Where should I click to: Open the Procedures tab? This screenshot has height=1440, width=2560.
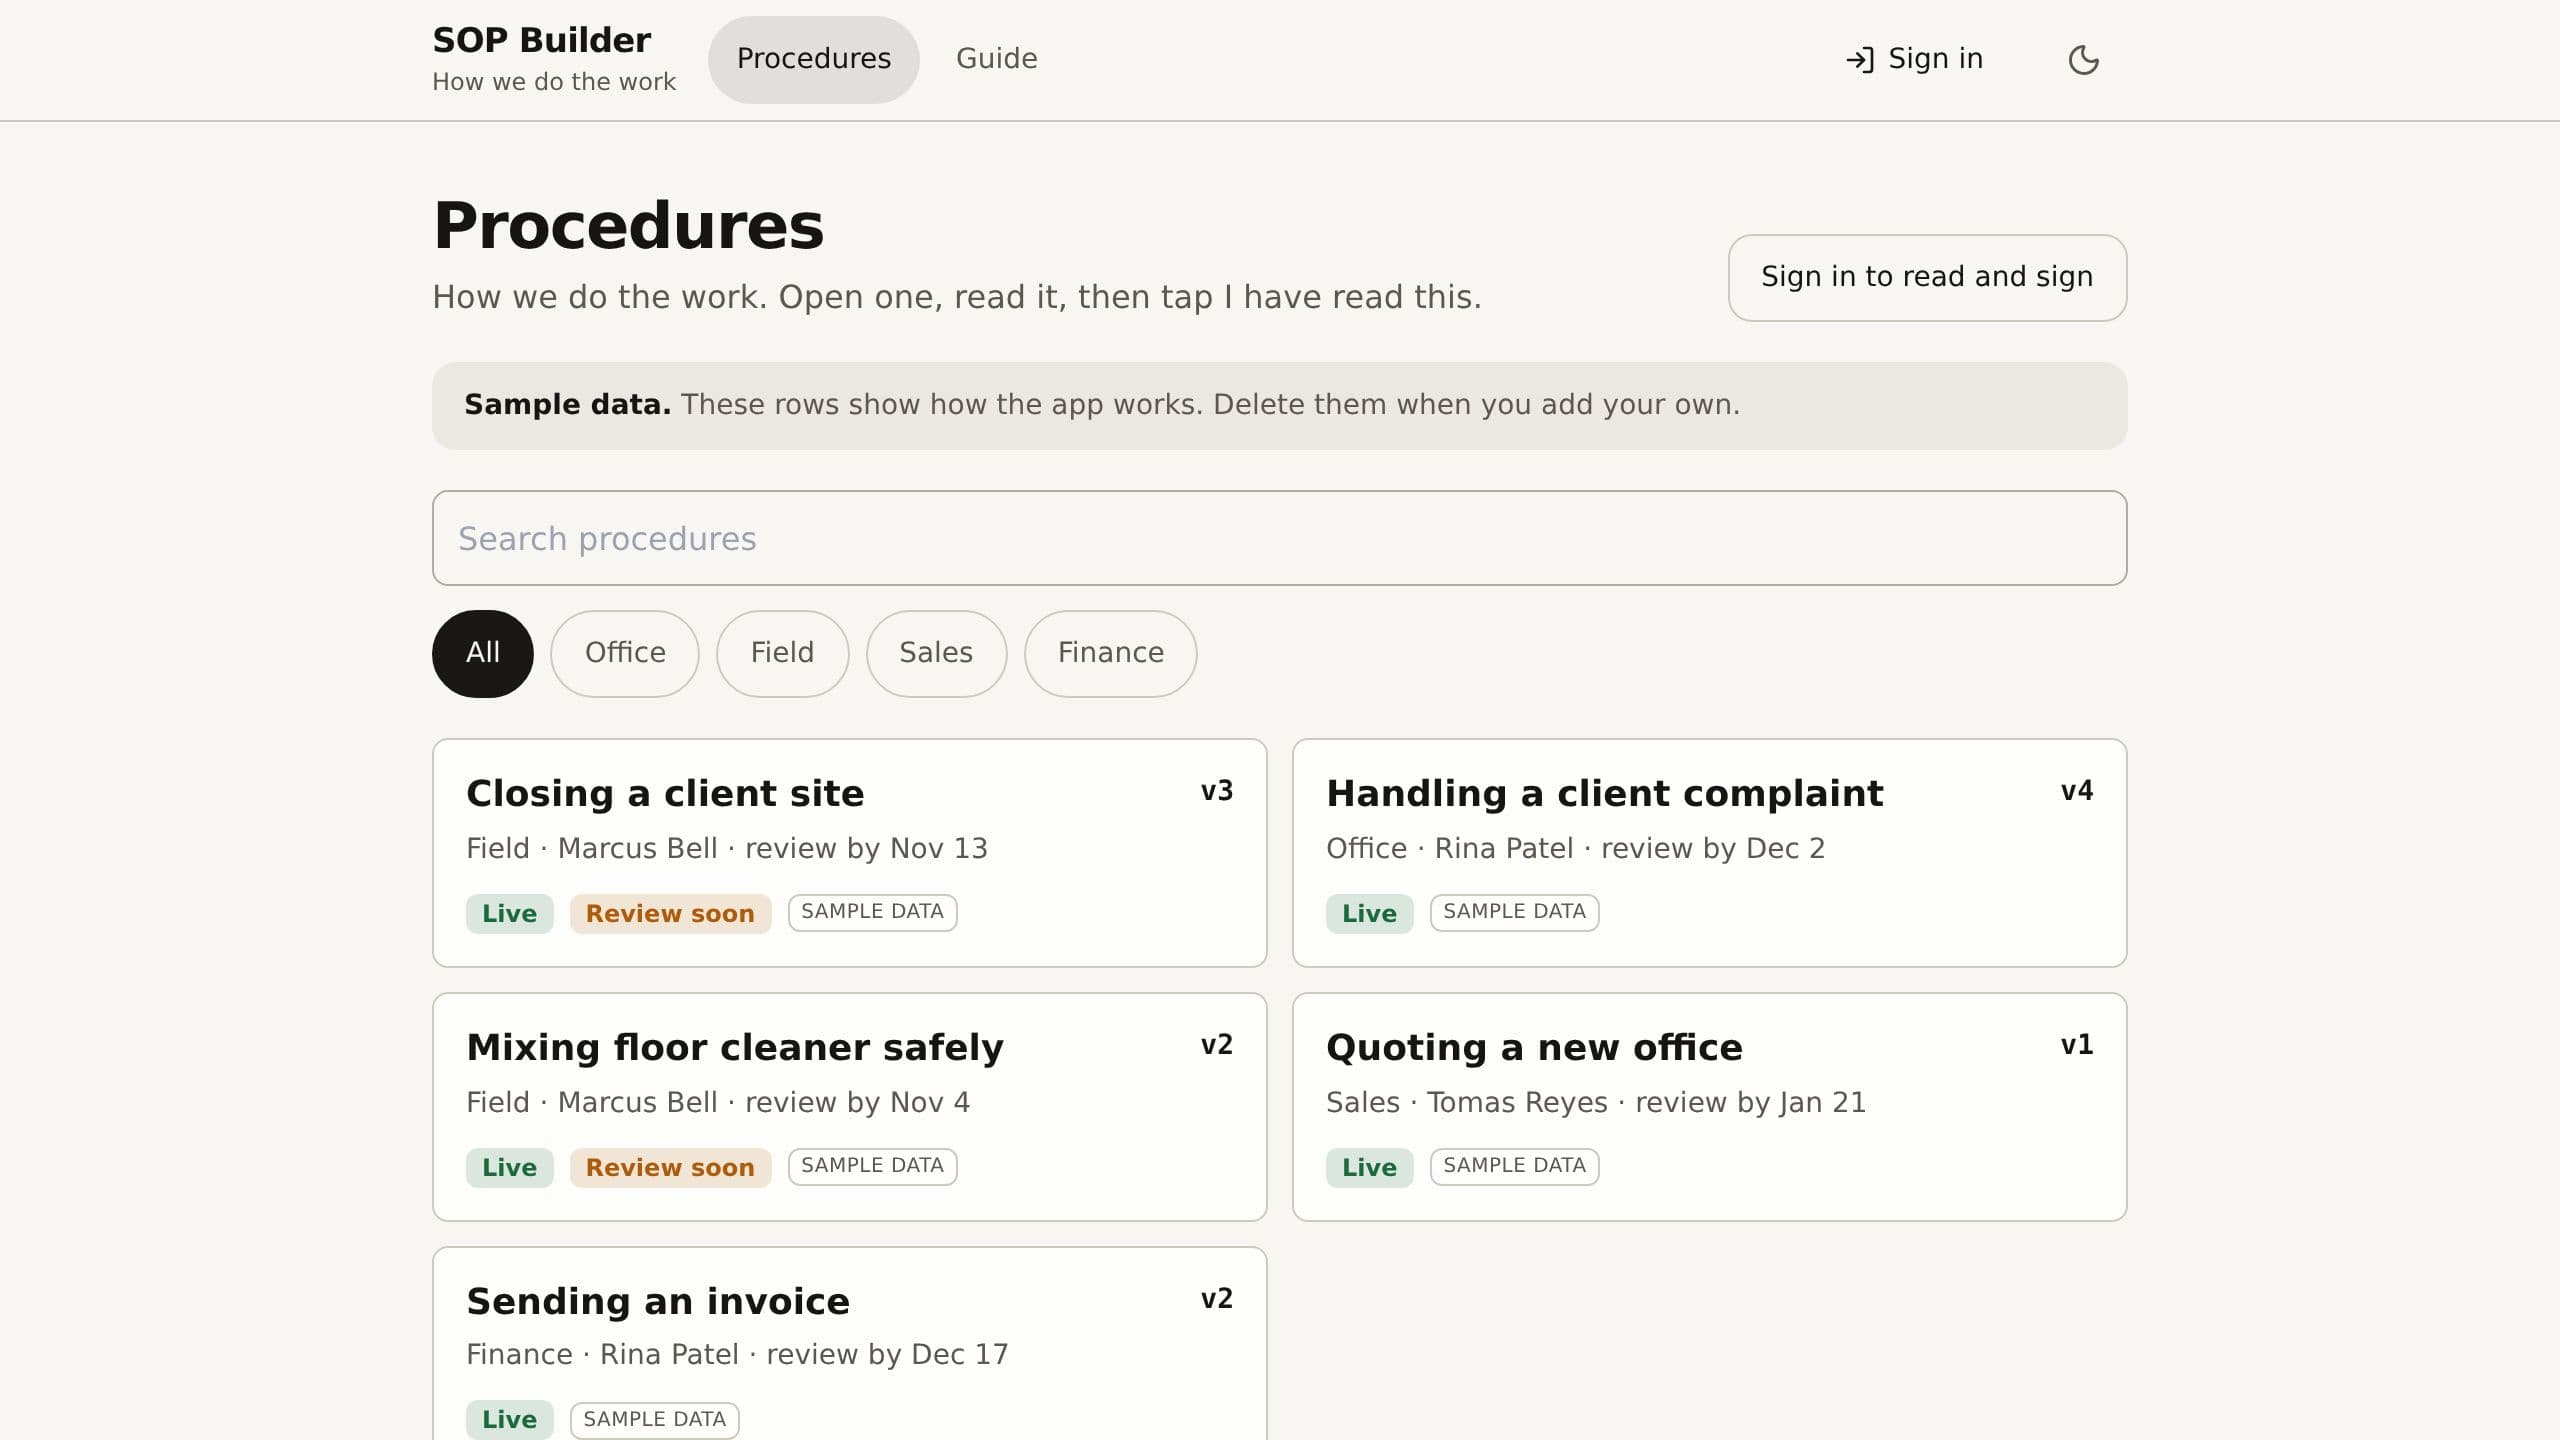[813, 59]
